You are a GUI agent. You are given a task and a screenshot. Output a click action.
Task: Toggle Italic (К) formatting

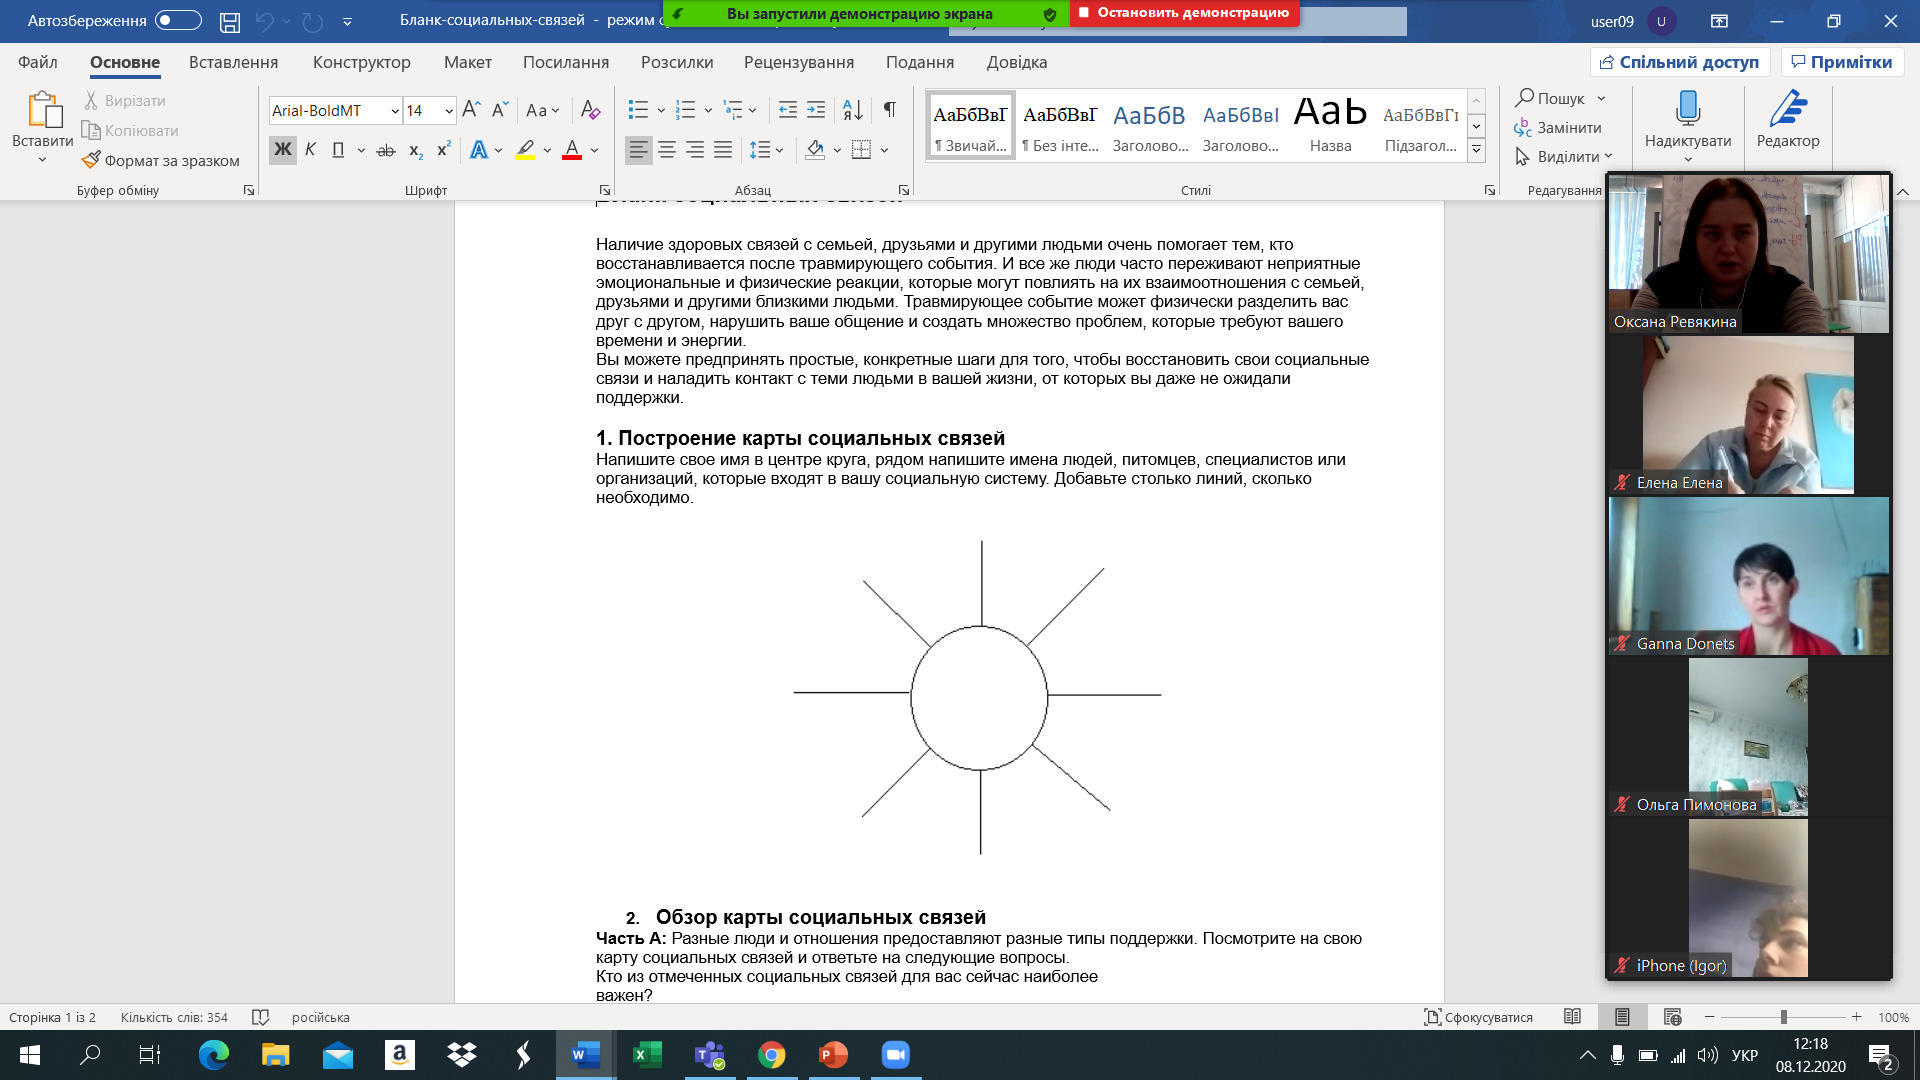310,150
